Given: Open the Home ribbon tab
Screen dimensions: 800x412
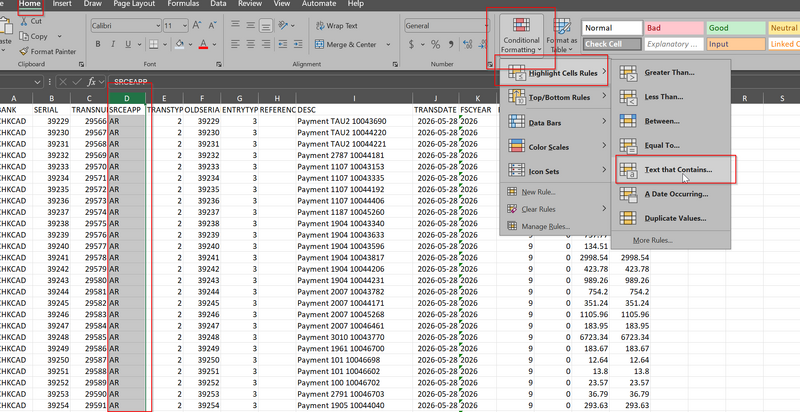Looking at the screenshot, I should 30,4.
